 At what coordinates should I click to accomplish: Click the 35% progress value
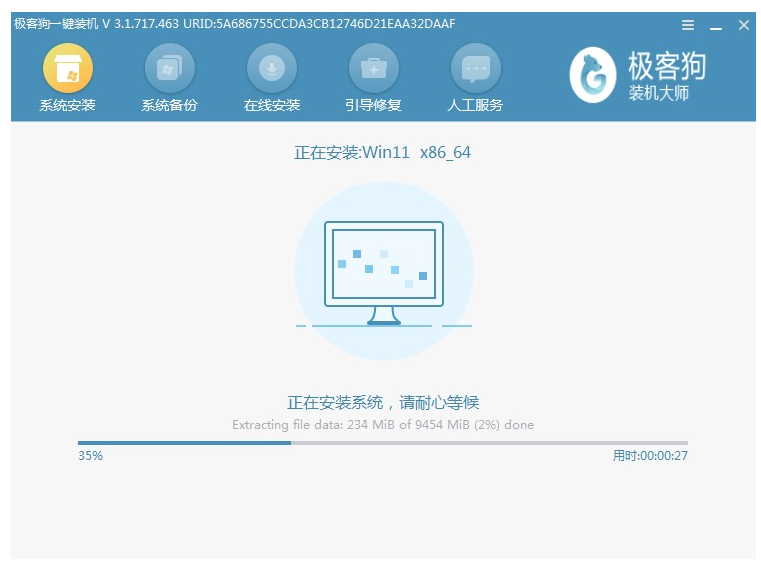point(91,456)
